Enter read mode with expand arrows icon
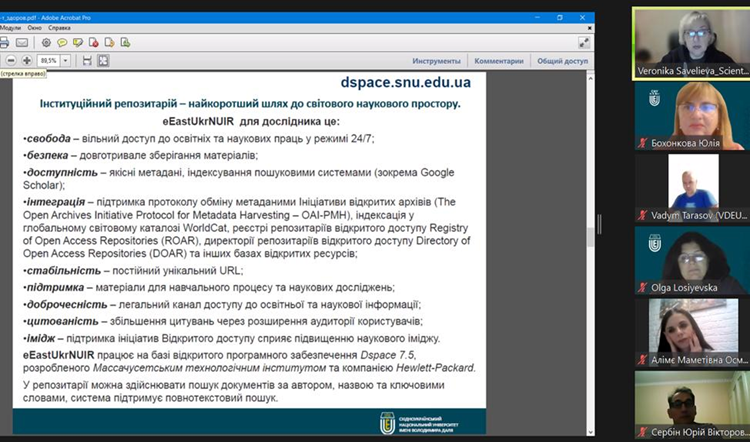750x442 pixels. [x=584, y=43]
